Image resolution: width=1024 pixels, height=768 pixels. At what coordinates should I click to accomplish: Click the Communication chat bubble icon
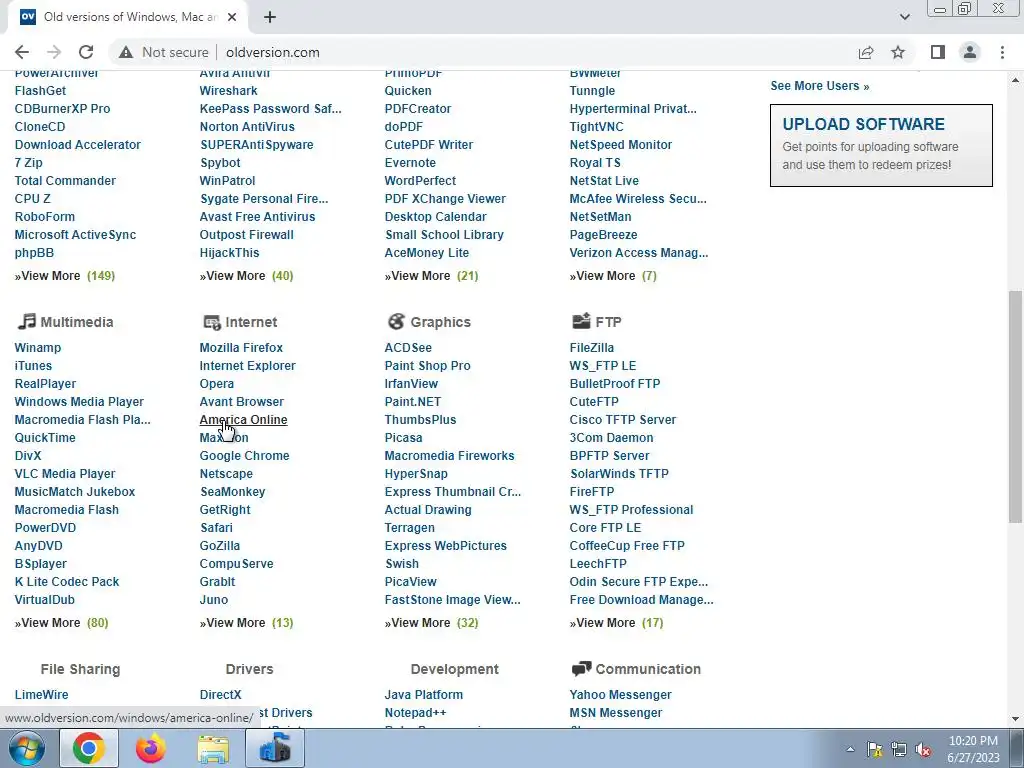point(581,669)
